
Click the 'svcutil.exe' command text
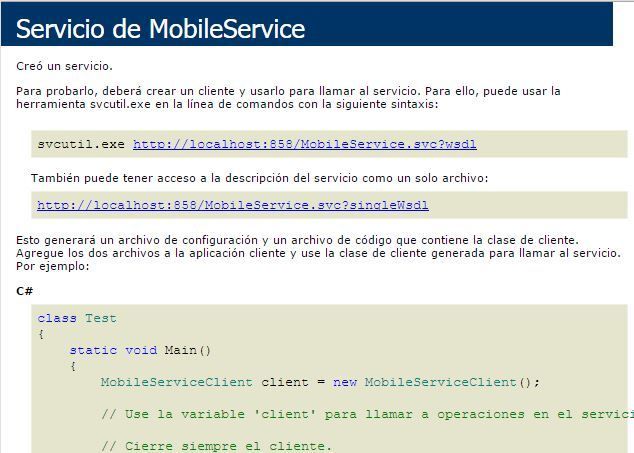click(81, 144)
